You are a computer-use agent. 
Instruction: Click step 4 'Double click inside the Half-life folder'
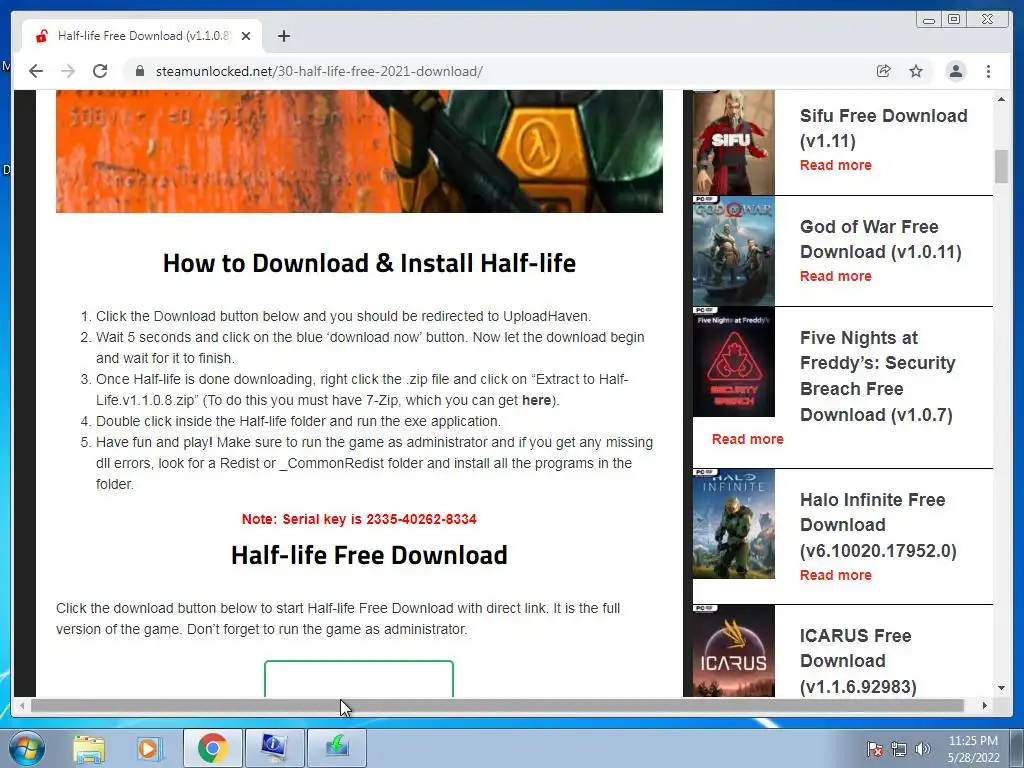click(x=298, y=421)
